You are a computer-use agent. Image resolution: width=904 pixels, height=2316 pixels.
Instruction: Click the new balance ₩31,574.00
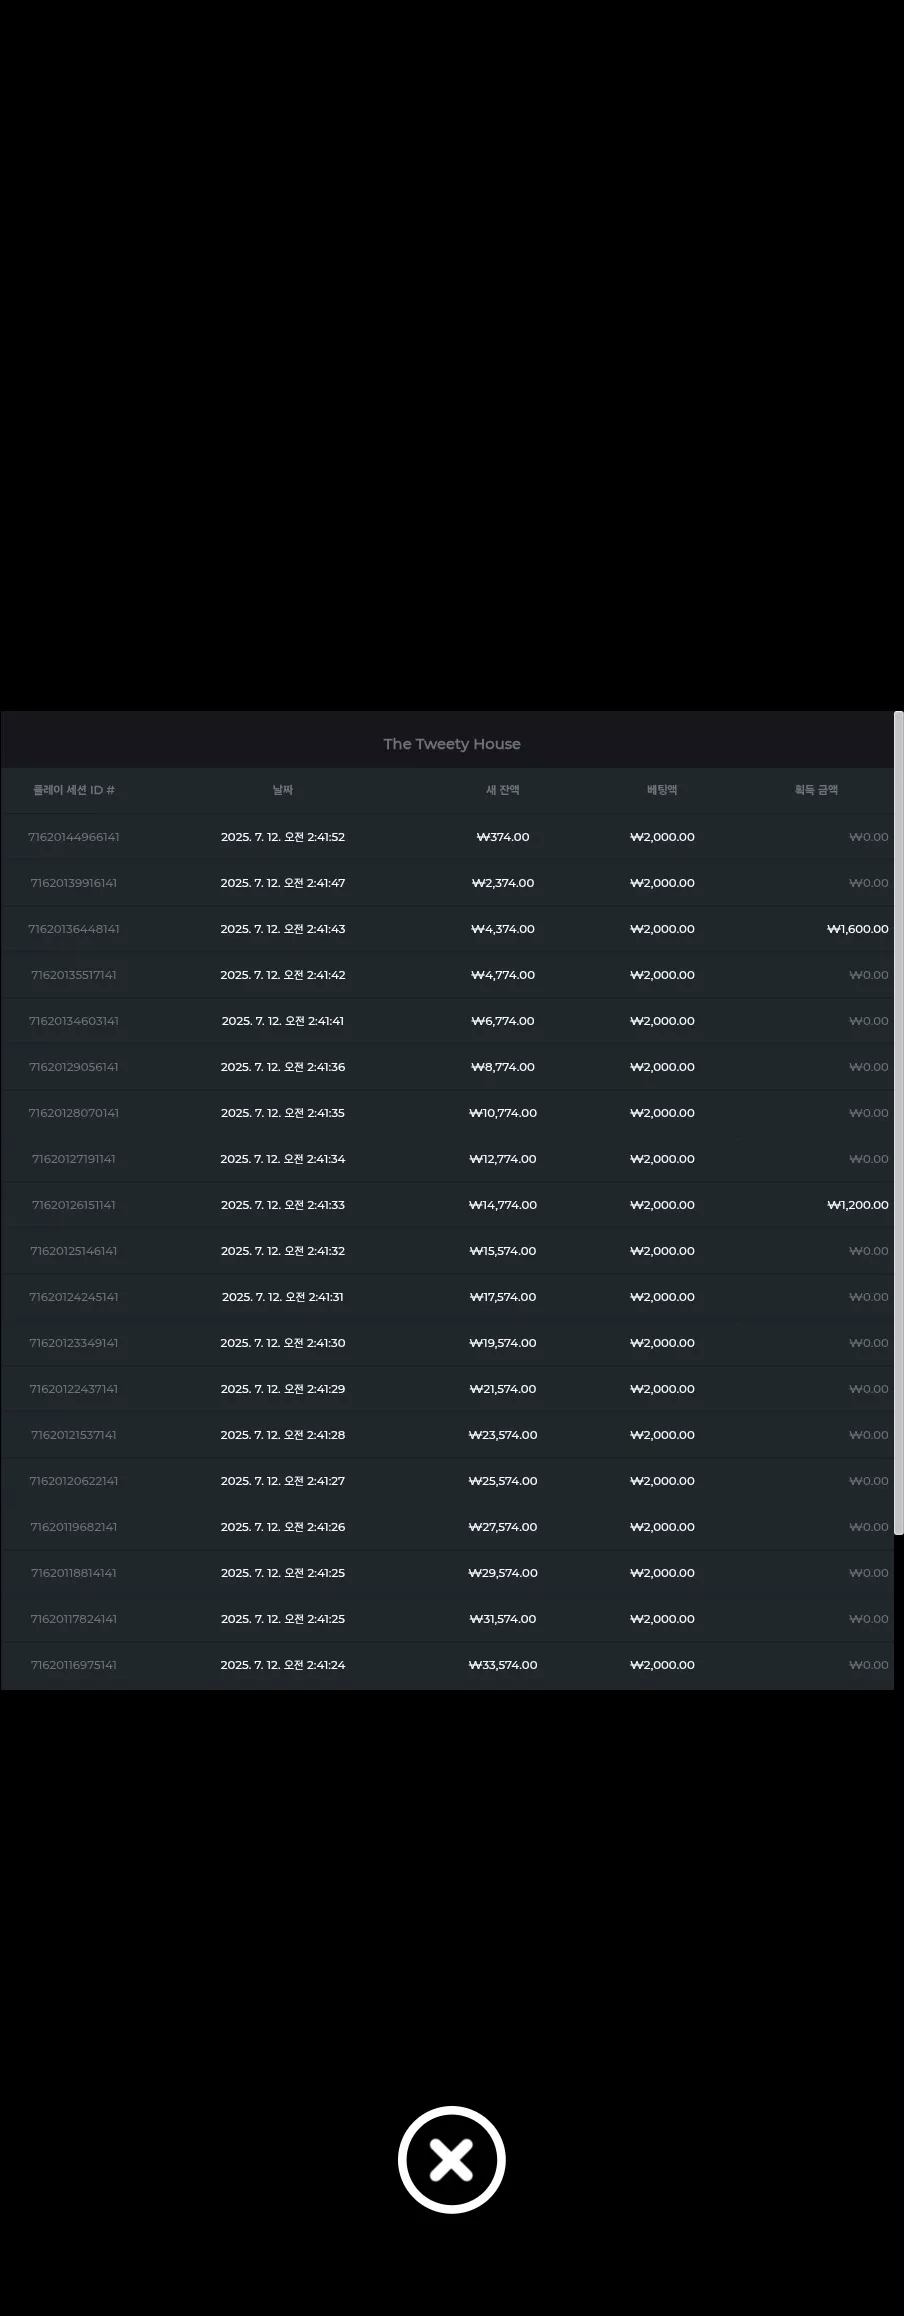(503, 1619)
